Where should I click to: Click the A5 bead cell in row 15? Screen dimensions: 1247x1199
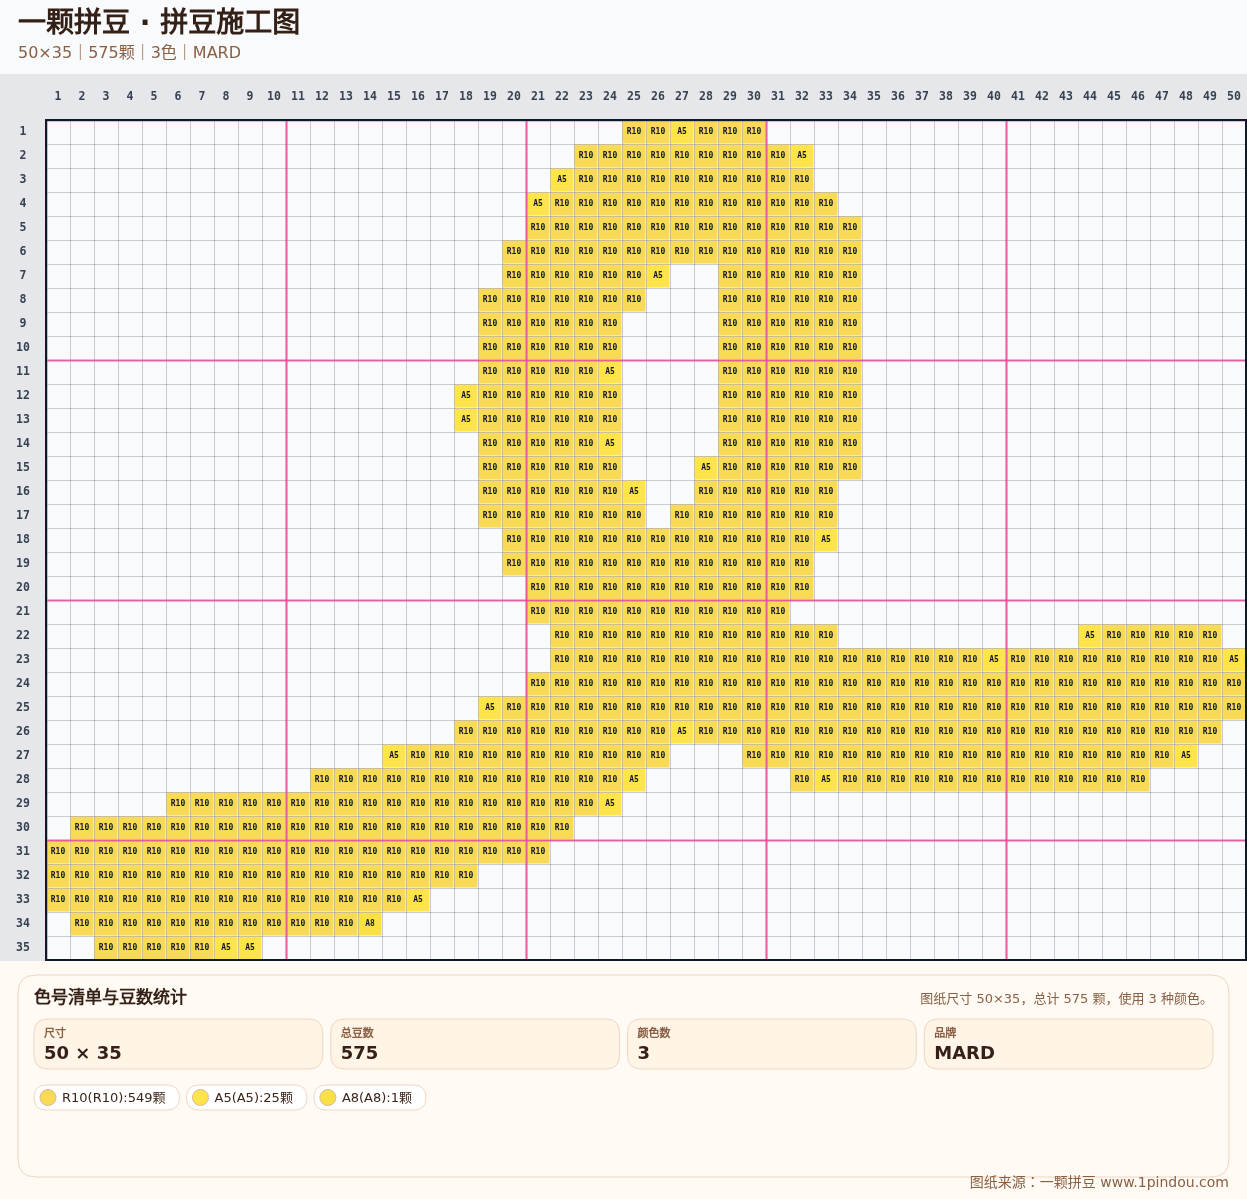[706, 467]
